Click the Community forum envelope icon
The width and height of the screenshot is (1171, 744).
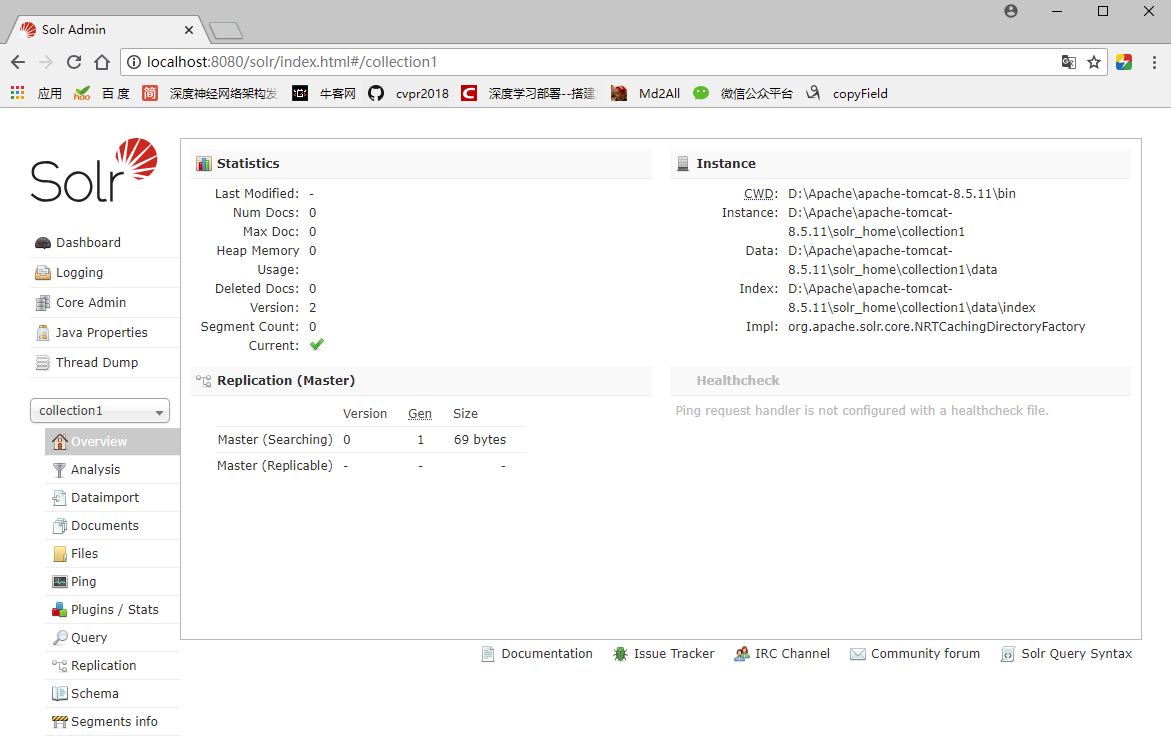tap(858, 654)
